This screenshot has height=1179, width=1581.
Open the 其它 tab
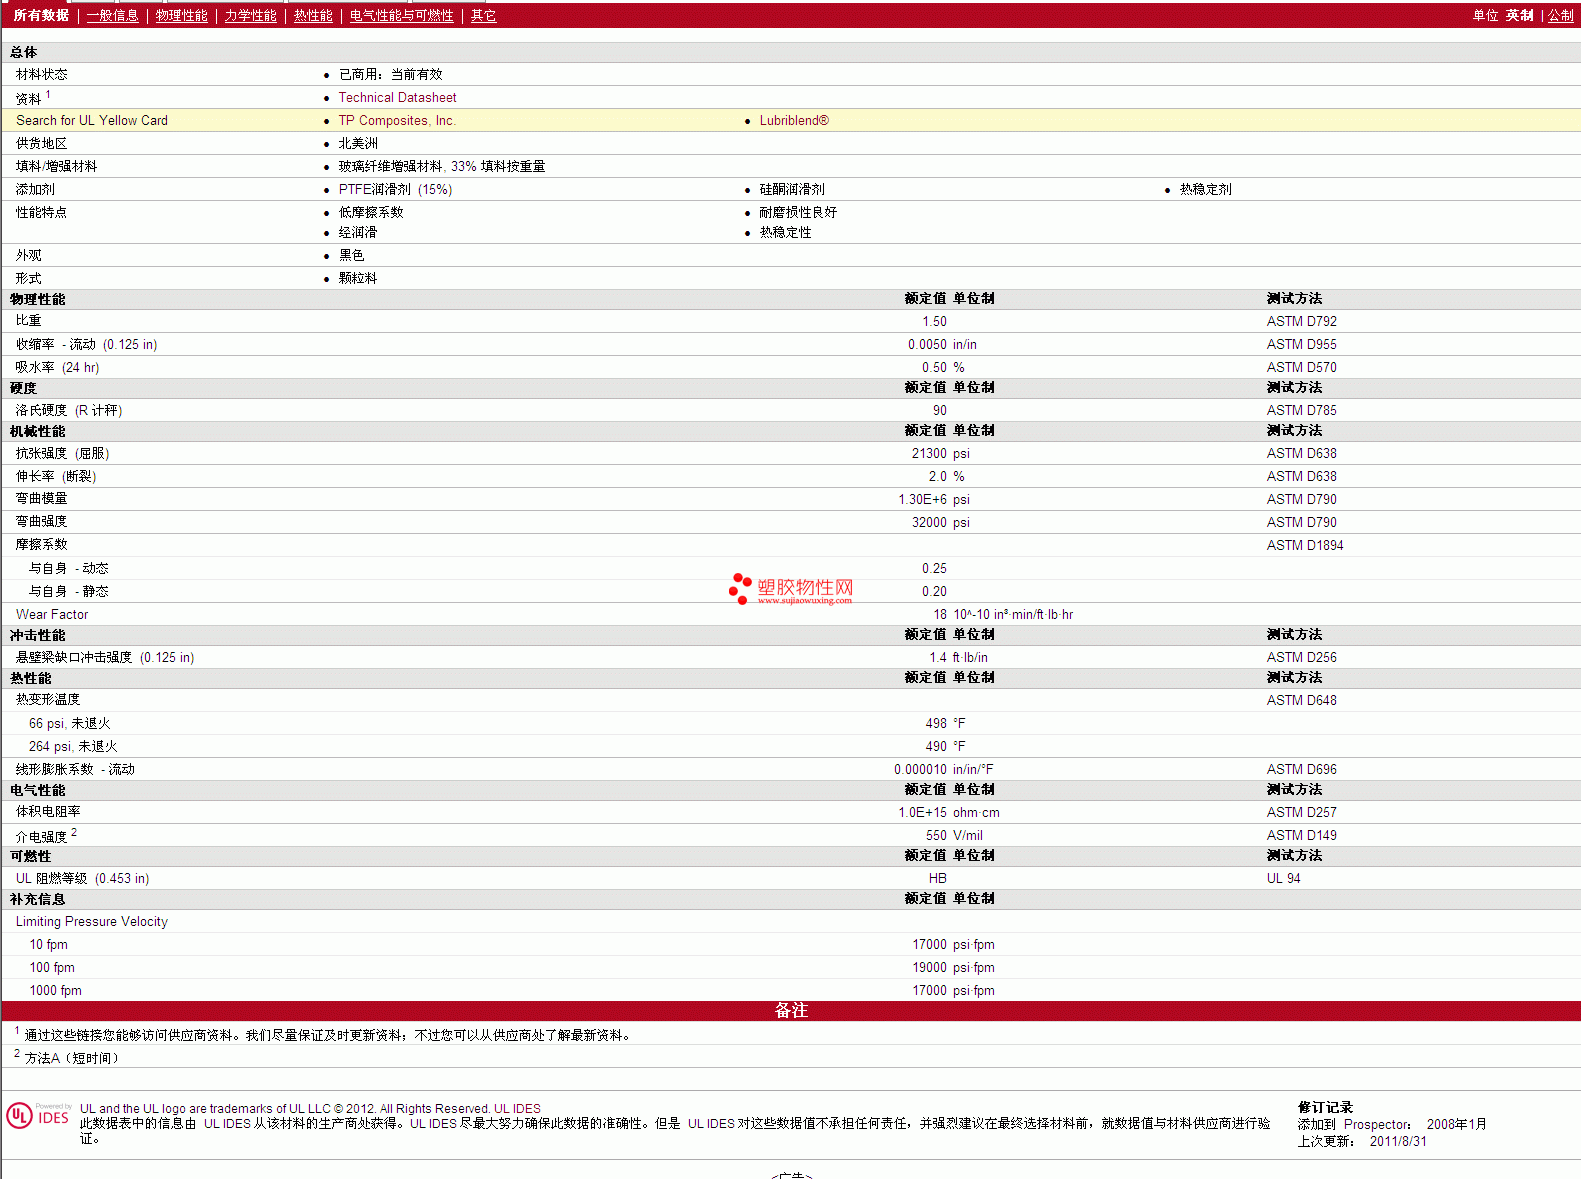point(483,16)
